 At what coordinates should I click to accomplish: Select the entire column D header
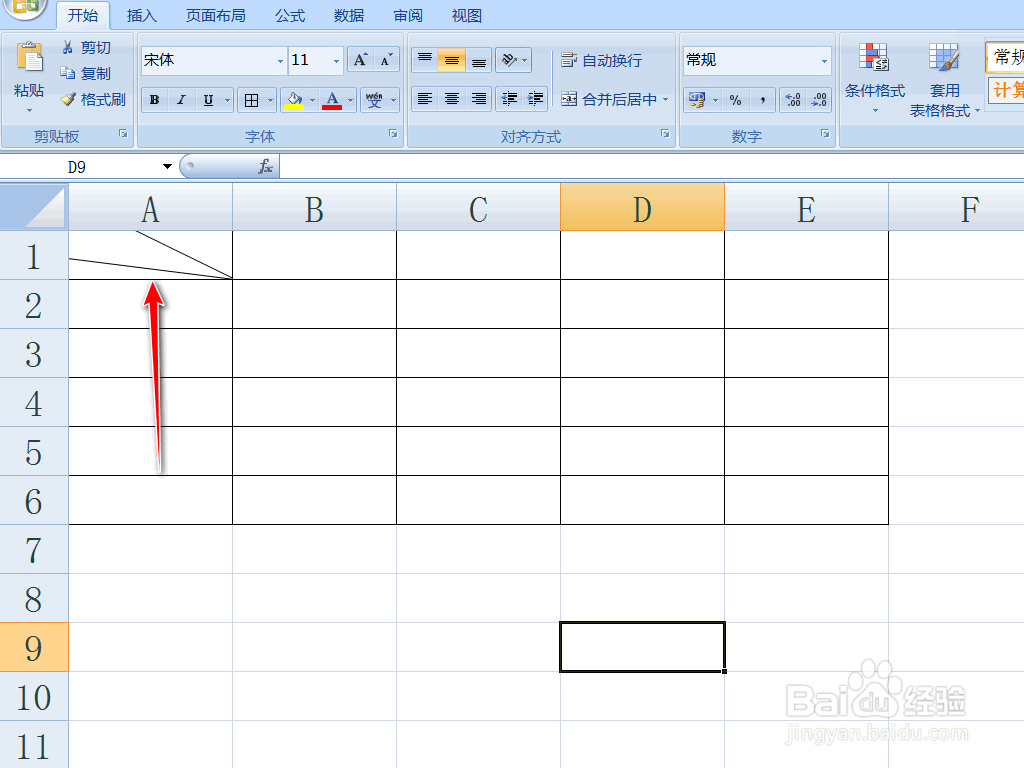[642, 207]
